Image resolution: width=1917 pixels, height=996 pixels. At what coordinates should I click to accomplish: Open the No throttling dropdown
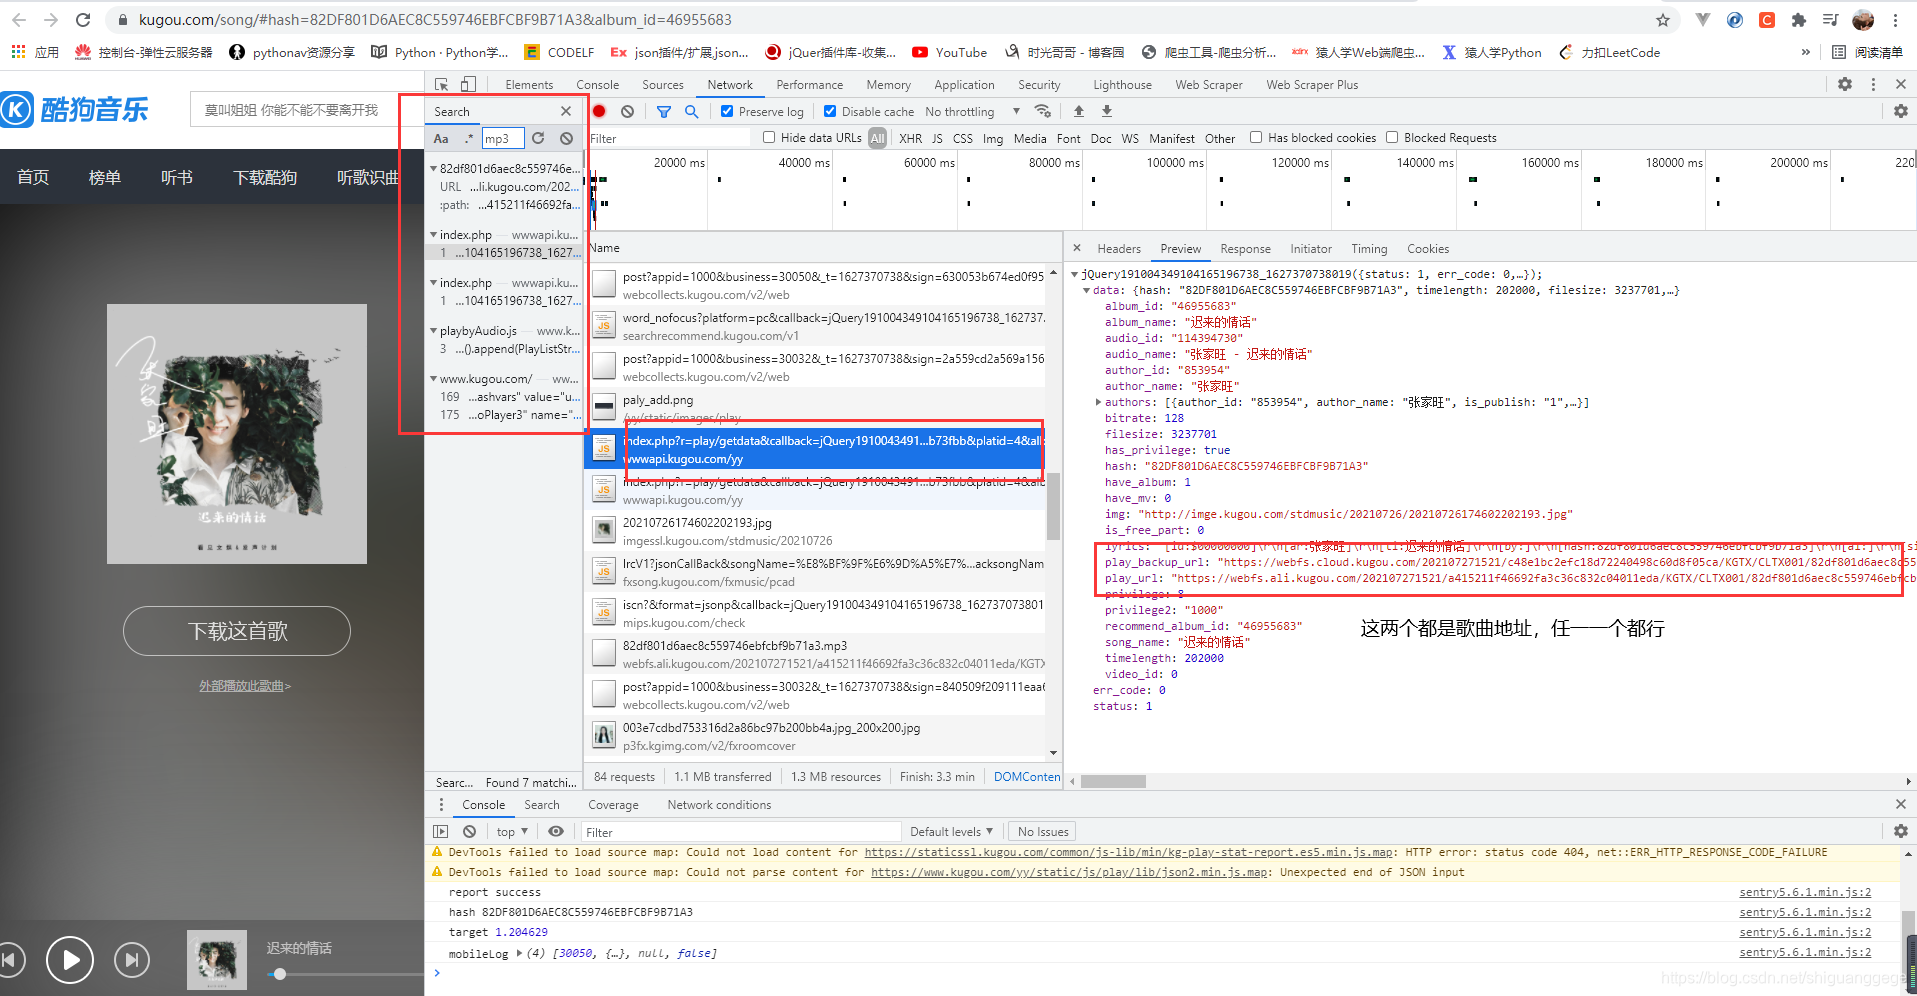pyautogui.click(x=971, y=111)
